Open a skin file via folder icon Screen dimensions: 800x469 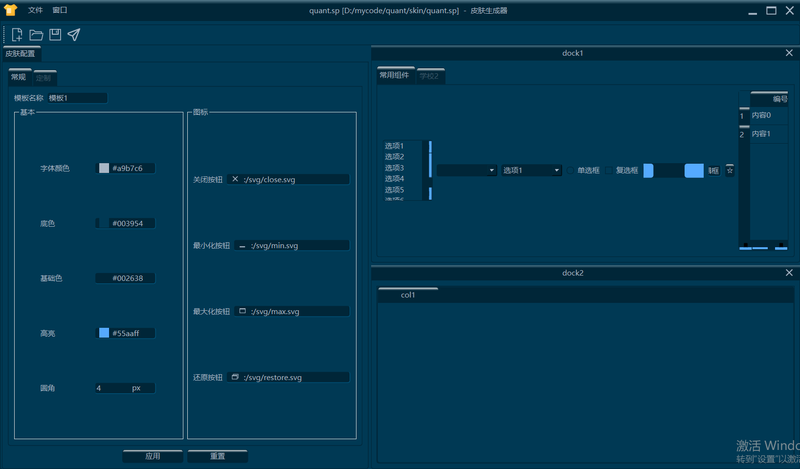tap(36, 35)
